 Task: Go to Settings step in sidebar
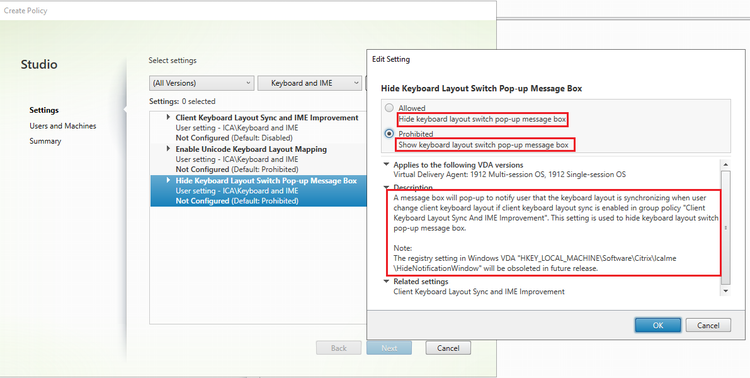pos(44,110)
